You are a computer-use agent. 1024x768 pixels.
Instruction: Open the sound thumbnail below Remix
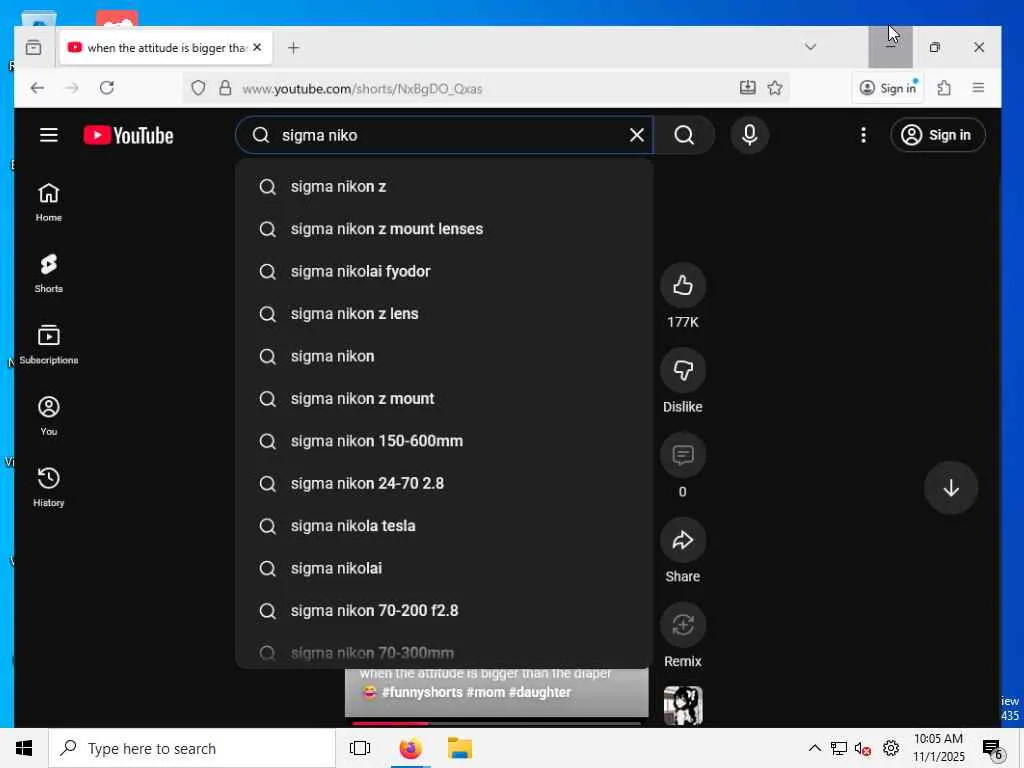click(x=683, y=705)
